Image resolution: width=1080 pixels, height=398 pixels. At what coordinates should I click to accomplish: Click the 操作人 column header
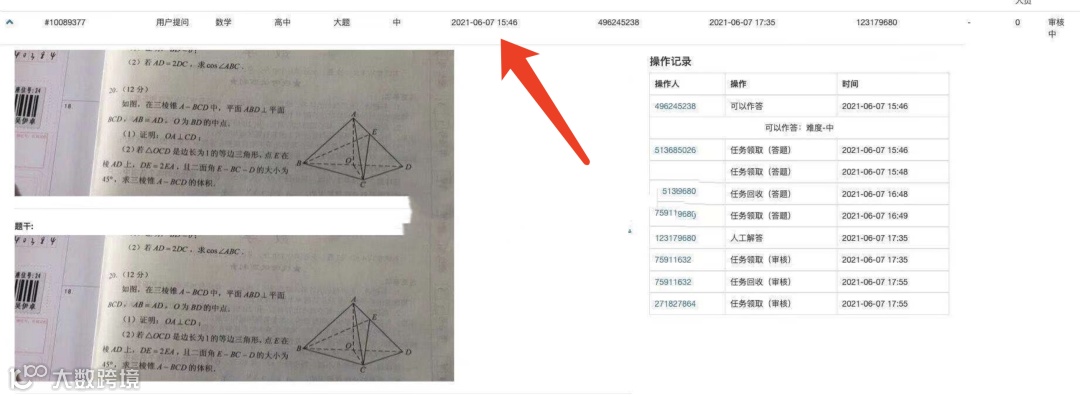click(x=667, y=84)
